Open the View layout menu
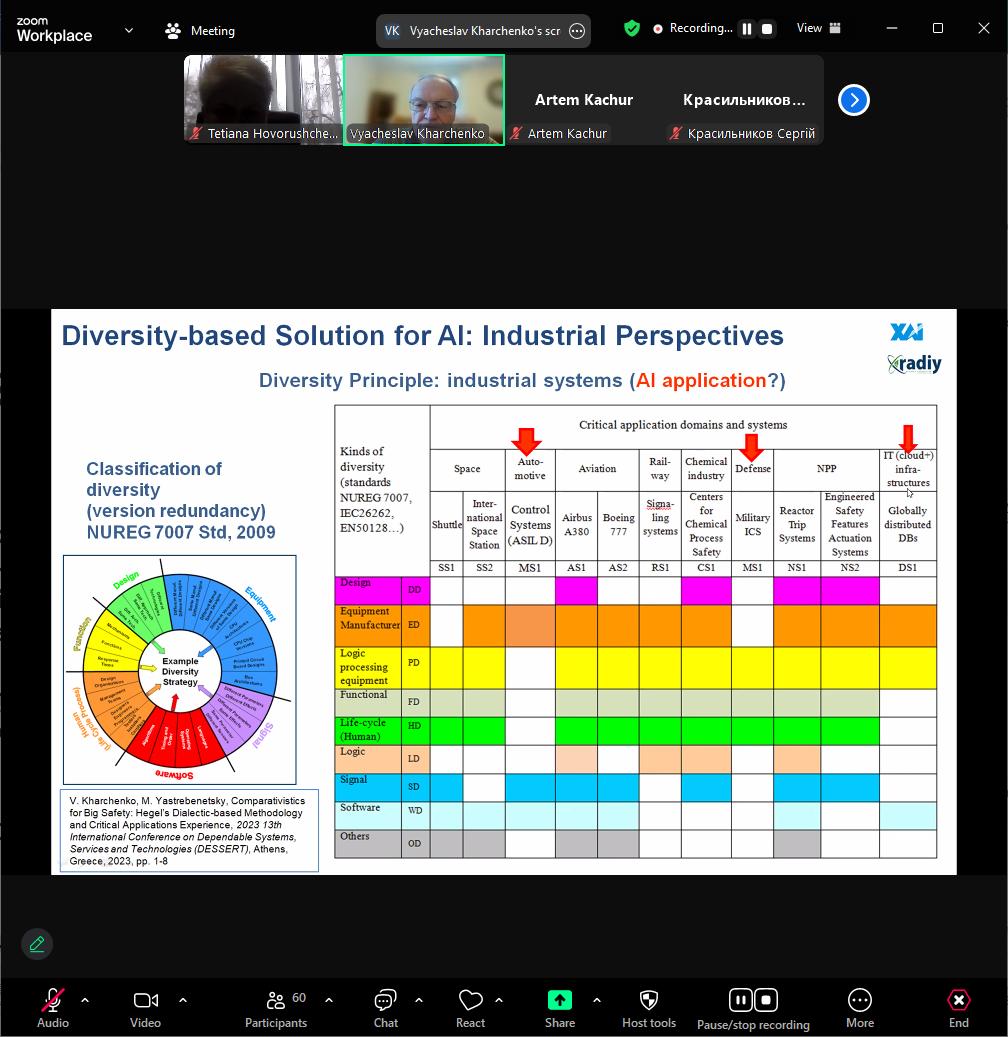Screen dimensions: 1008x1037 [819, 28]
